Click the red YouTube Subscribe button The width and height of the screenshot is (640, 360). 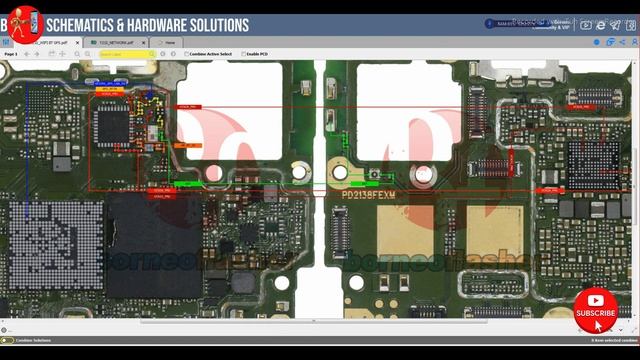596,310
